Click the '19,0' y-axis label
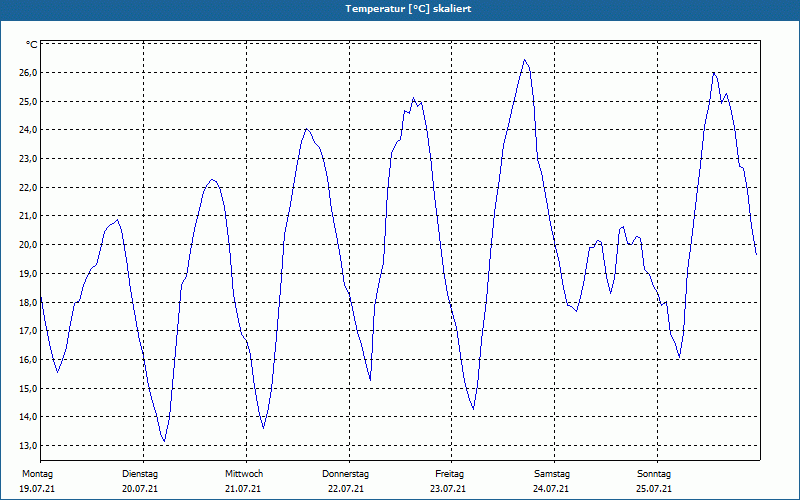This screenshot has width=800, height=500. 30,274
